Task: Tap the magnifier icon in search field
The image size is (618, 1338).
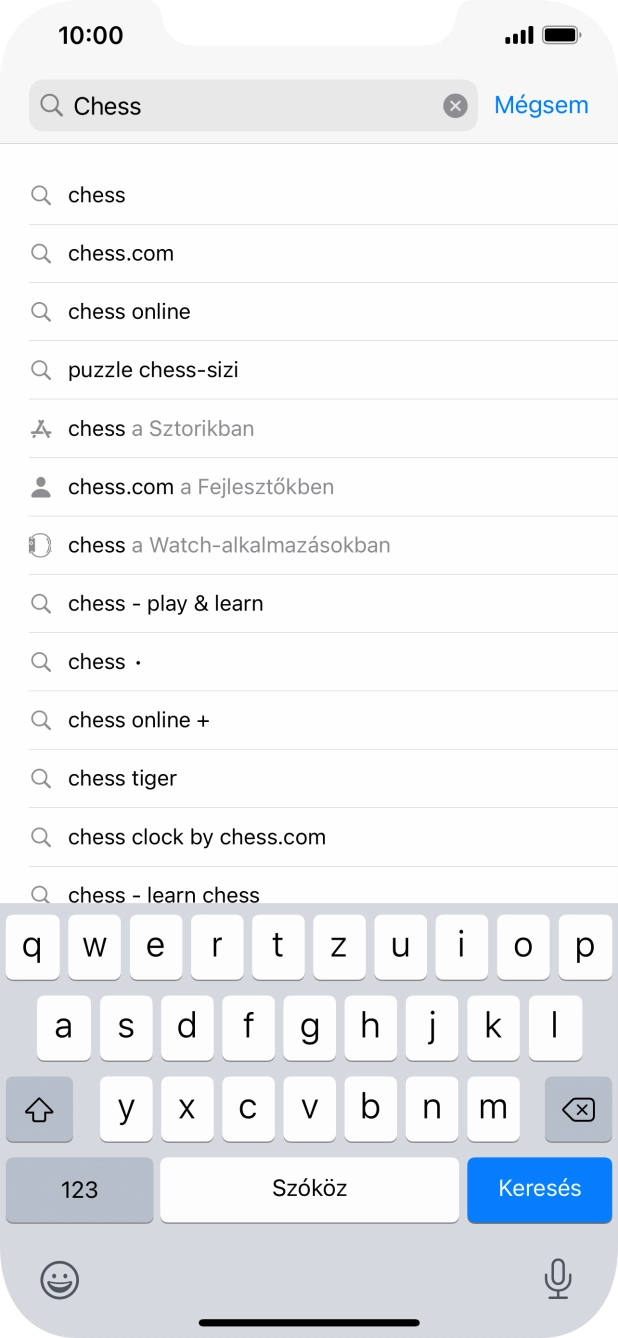Action: tap(52, 106)
